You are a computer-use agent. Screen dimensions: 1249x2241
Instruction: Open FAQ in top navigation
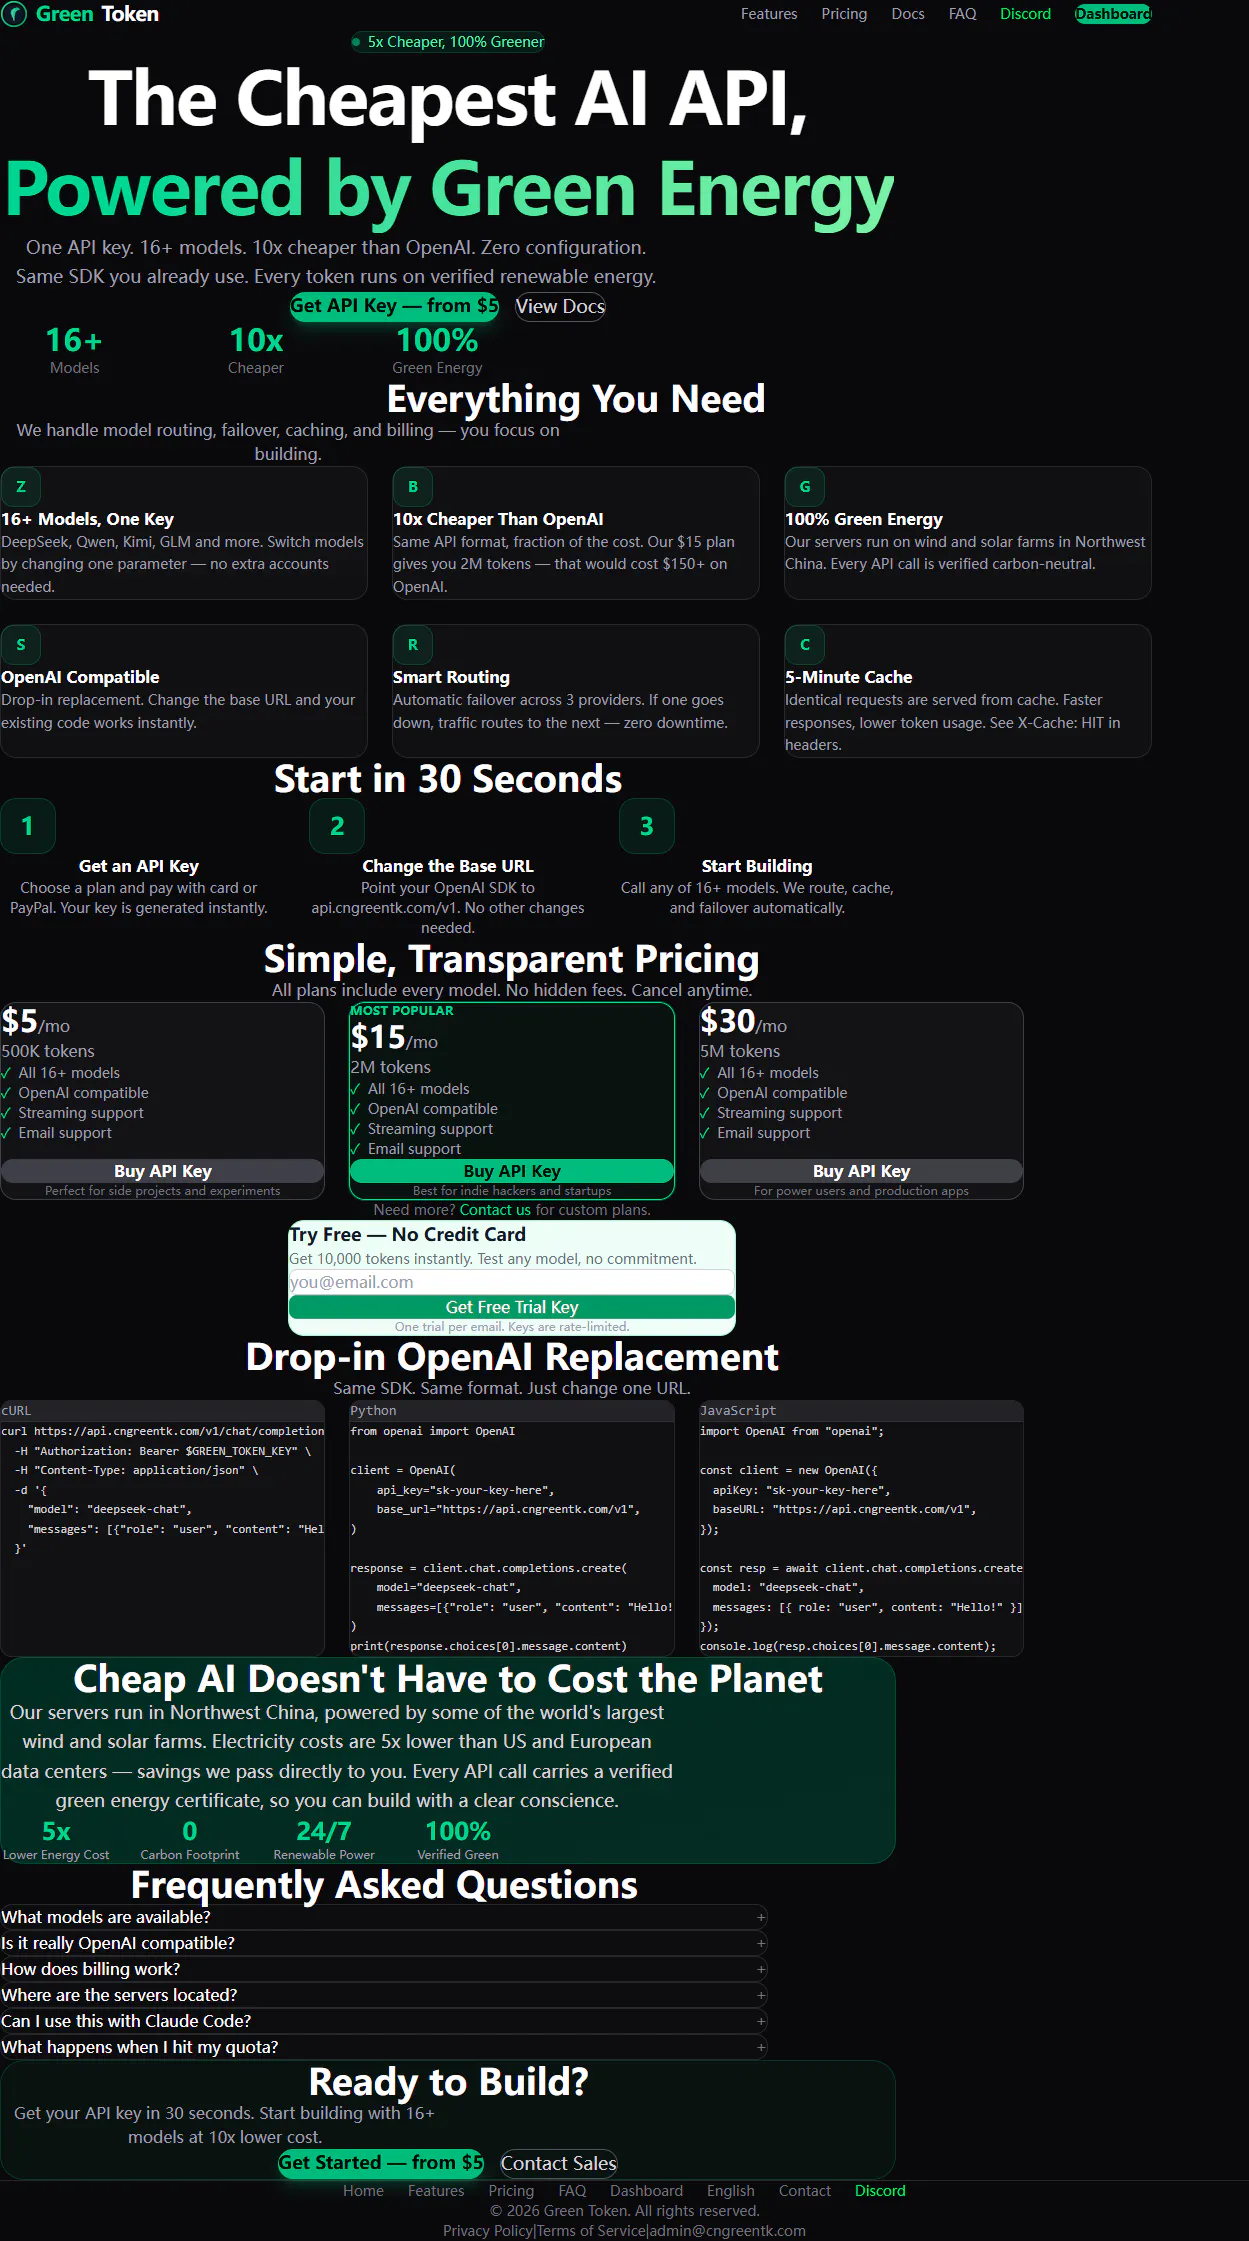coord(963,14)
